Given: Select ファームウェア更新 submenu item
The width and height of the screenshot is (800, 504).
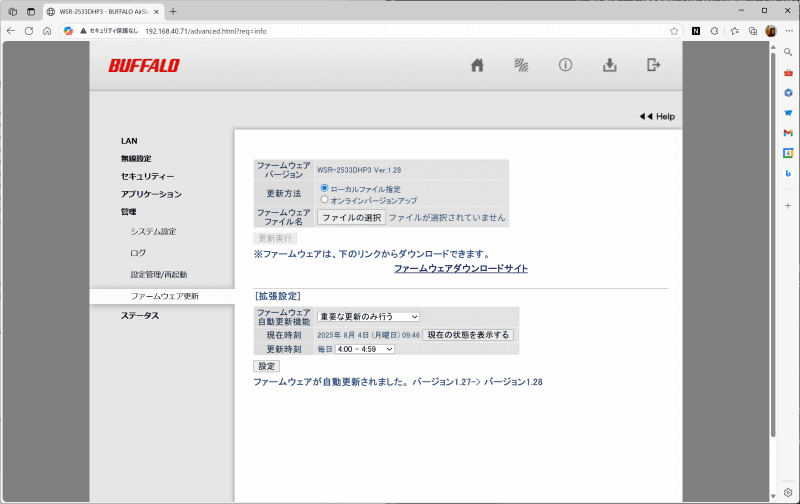Looking at the screenshot, I should coord(164,296).
